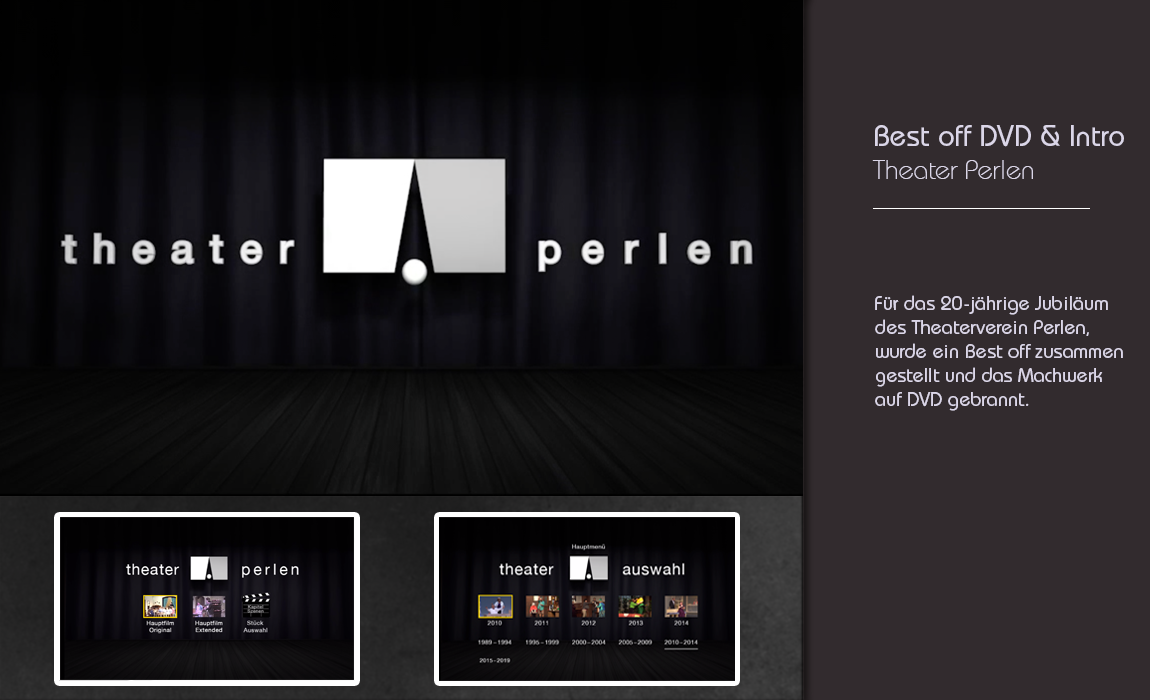Click the Hauptmenü link above the logo
This screenshot has width=1150, height=700.
coord(588,547)
